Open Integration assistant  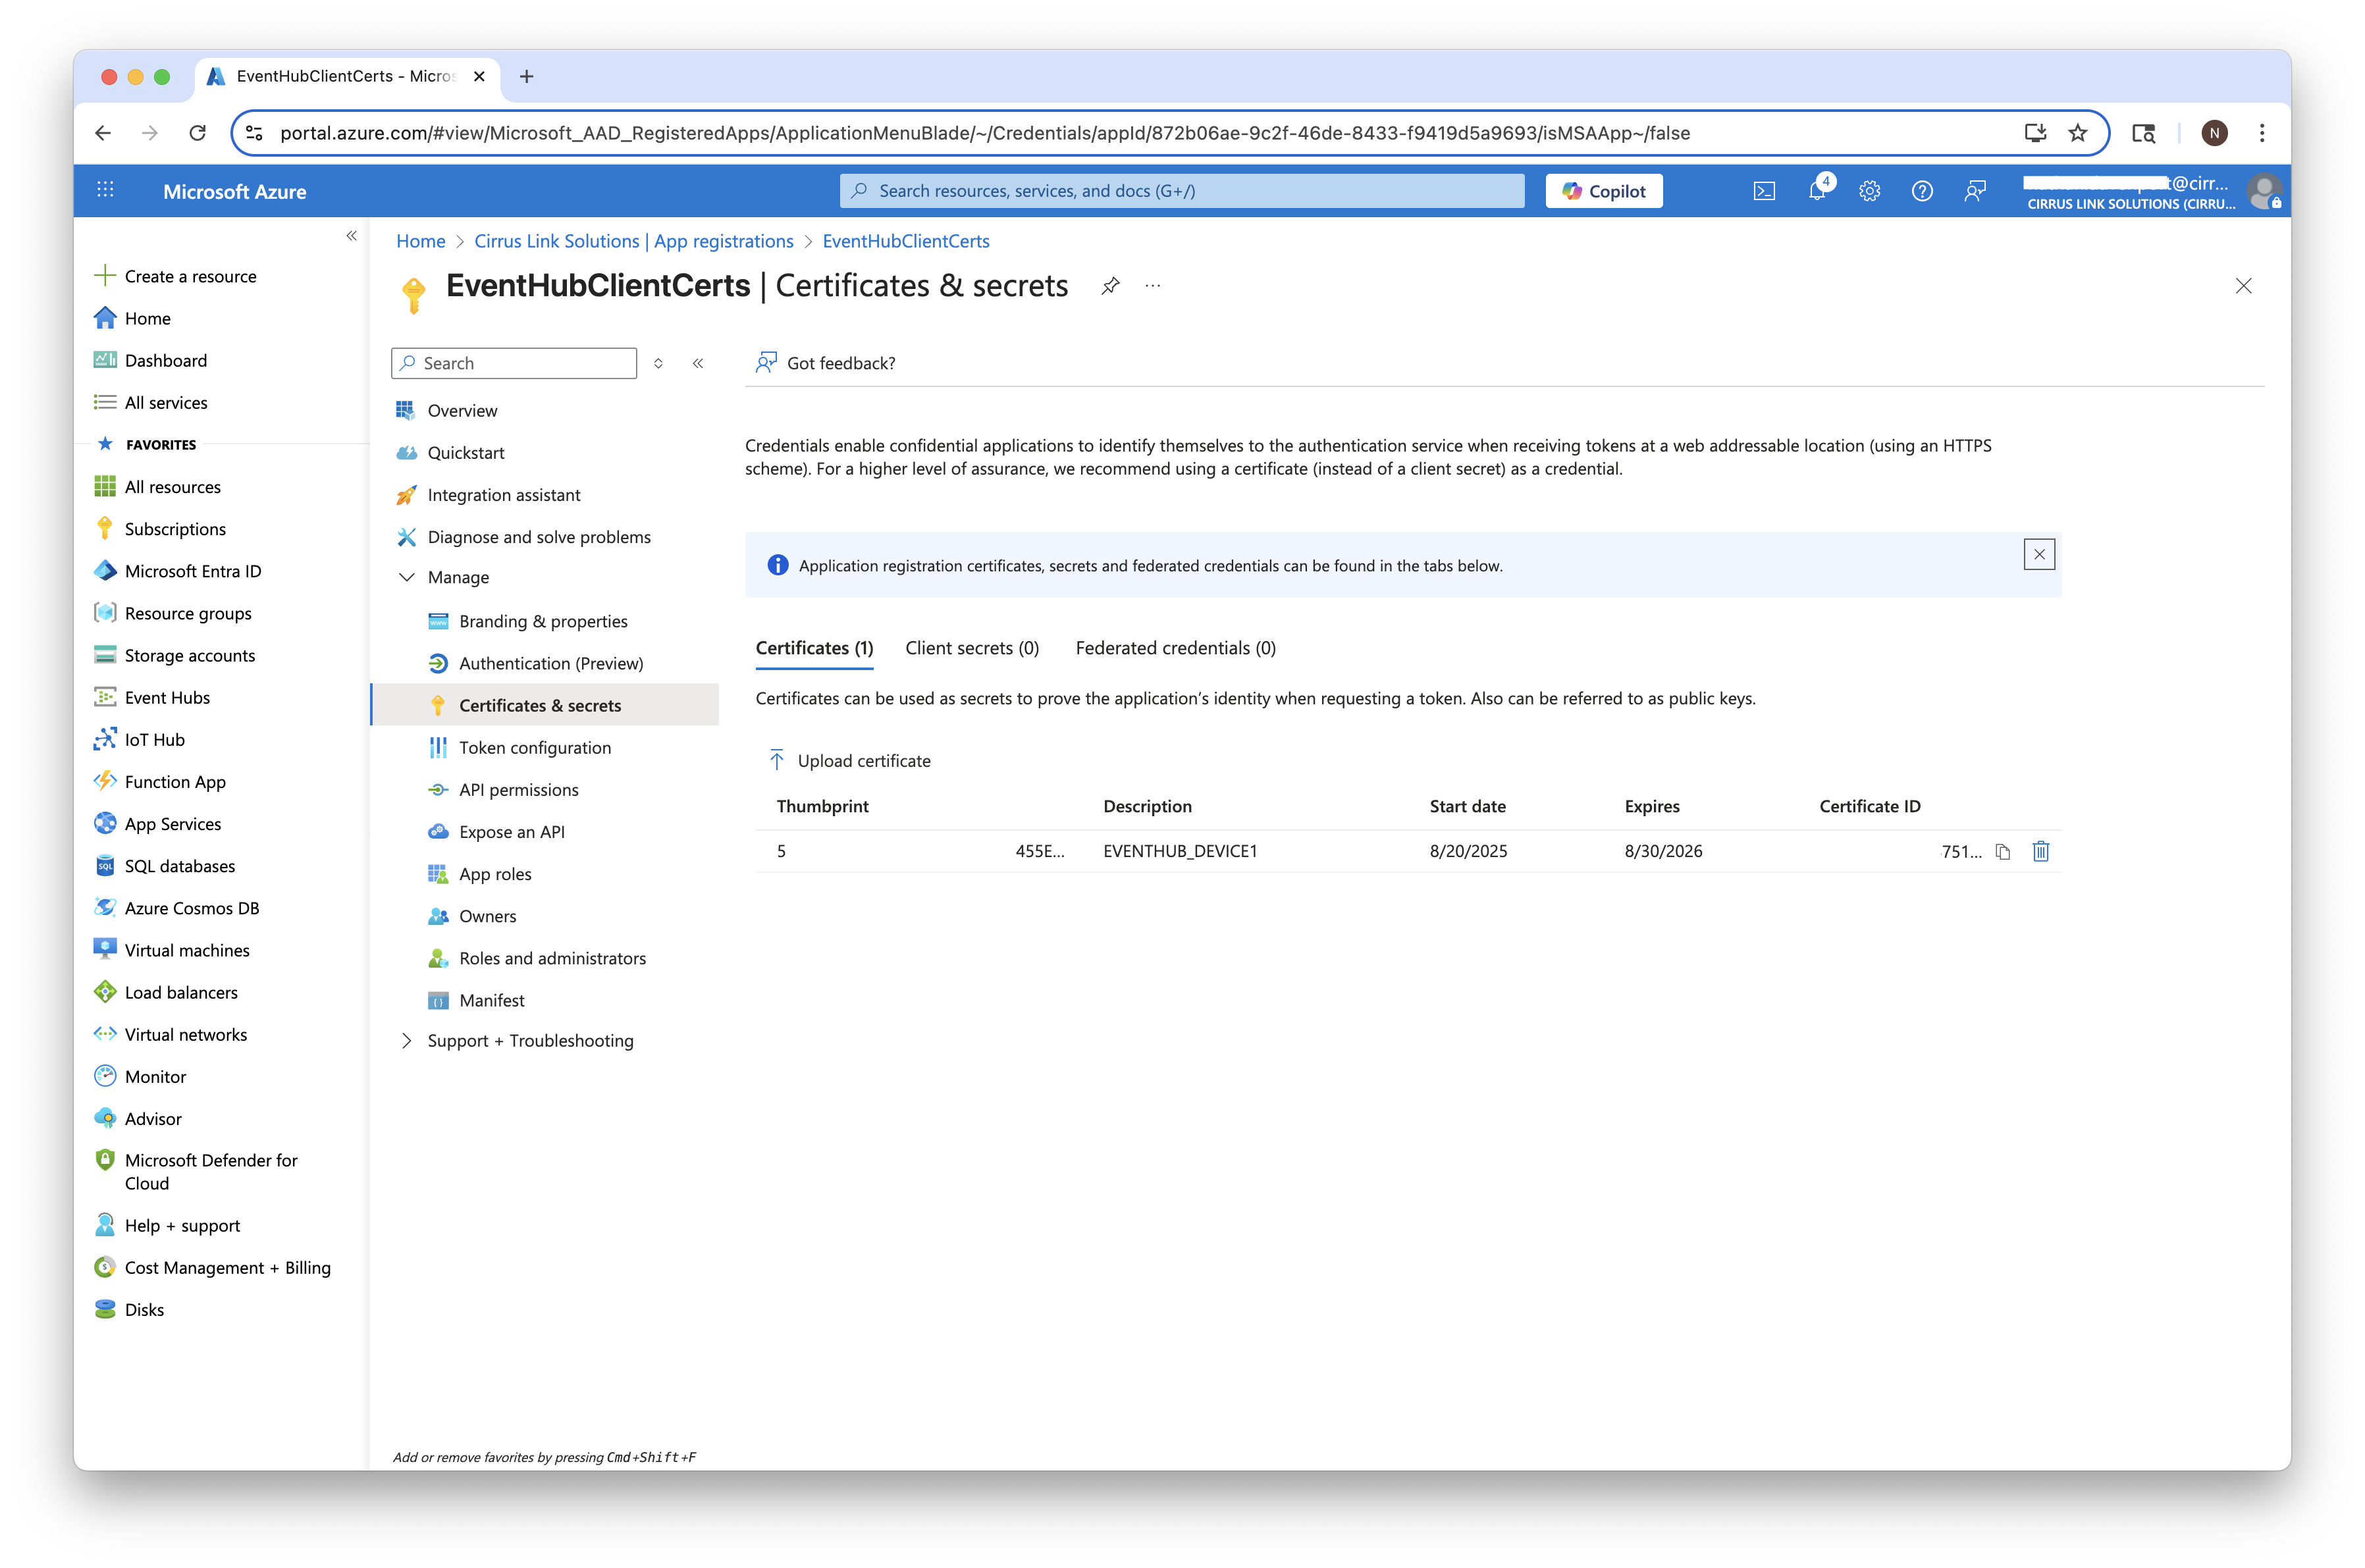pyautogui.click(x=503, y=495)
